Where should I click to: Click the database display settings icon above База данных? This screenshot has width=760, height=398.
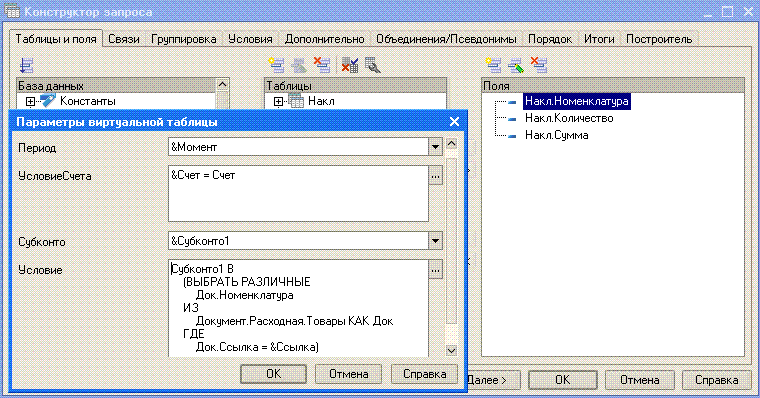click(x=27, y=65)
